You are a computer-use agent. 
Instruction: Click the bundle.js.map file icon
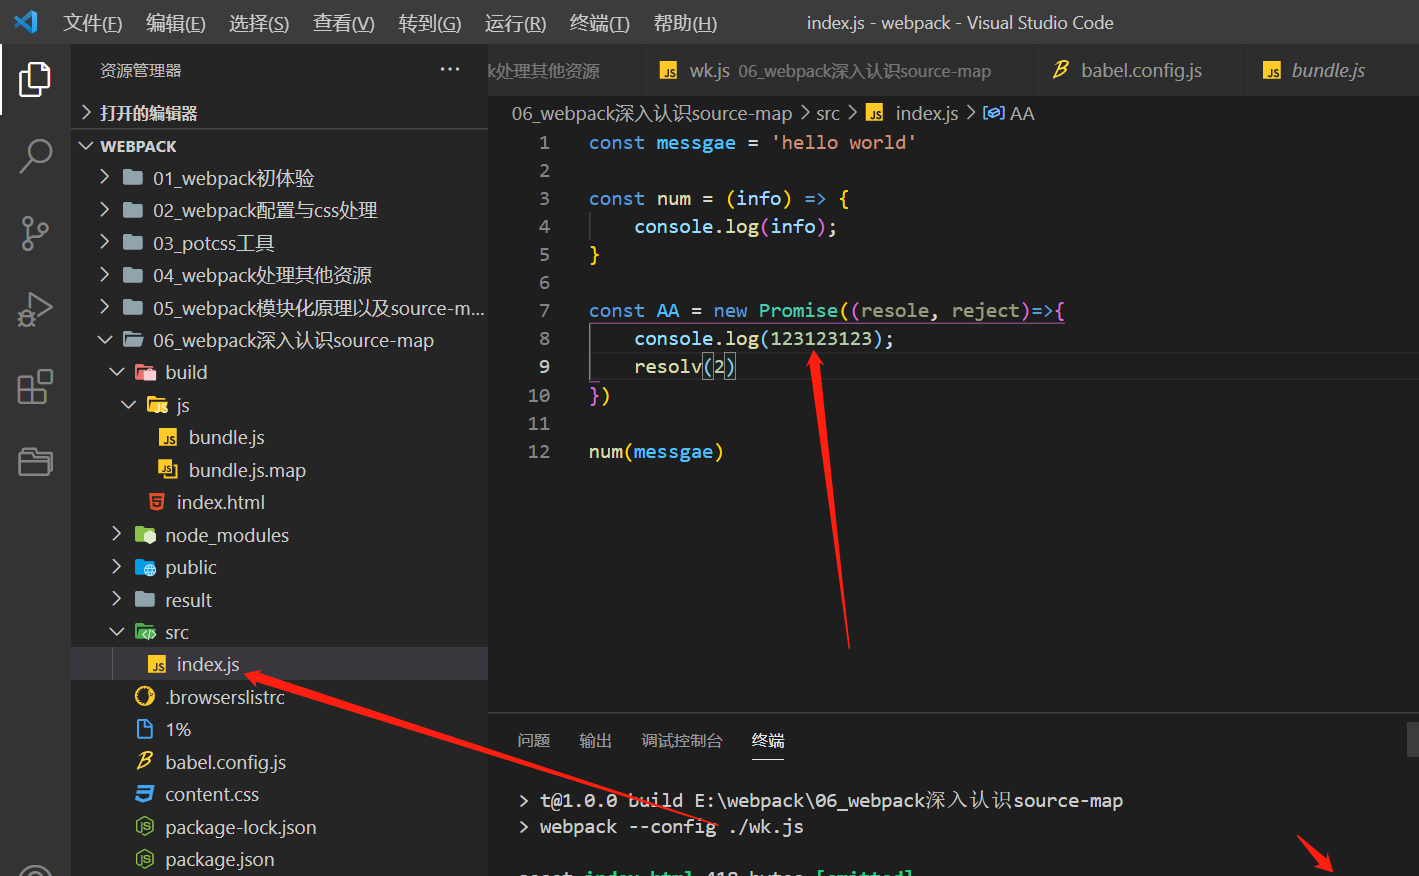click(x=169, y=470)
